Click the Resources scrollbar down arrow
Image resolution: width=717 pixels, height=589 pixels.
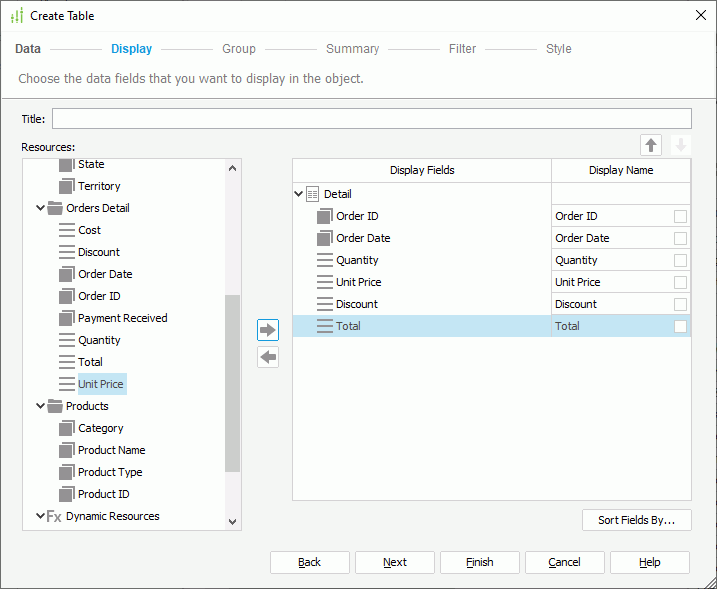pyautogui.click(x=232, y=521)
